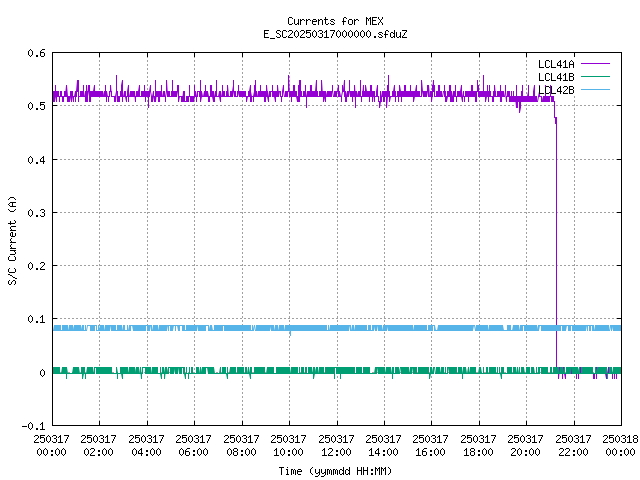Click the blue LCL42B trace near 12:00
This screenshot has width=640, height=480.
coord(337,328)
